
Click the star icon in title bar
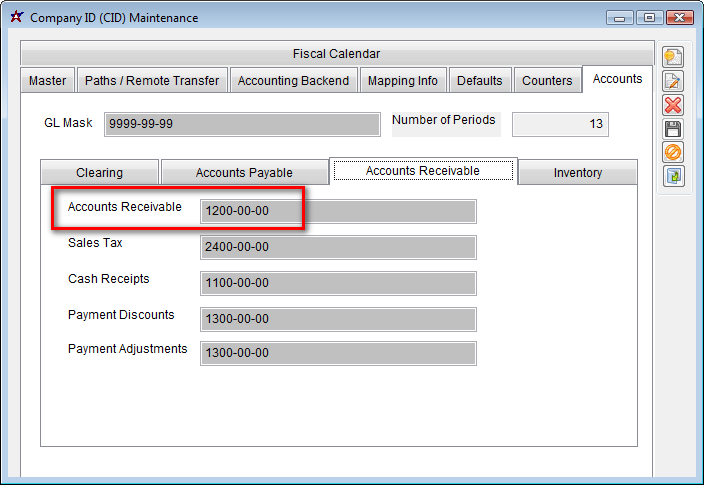pyautogui.click(x=16, y=17)
